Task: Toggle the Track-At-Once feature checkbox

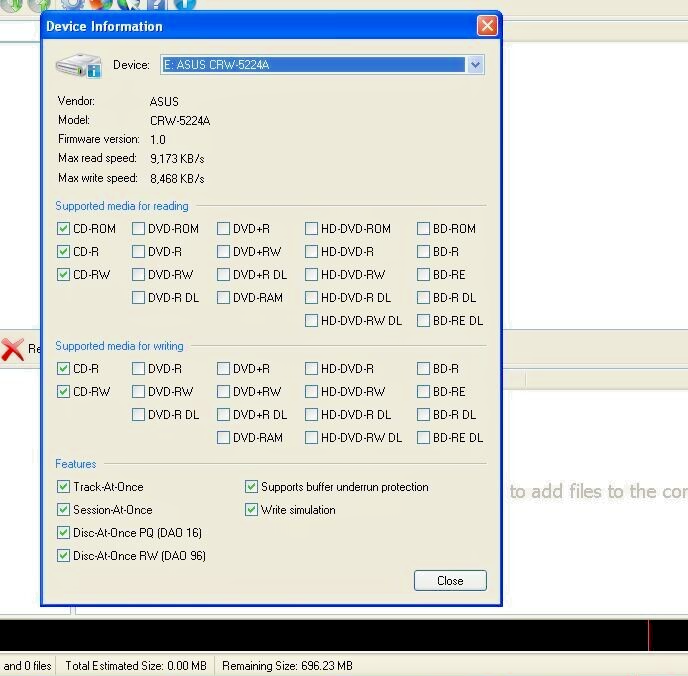Action: pos(63,486)
